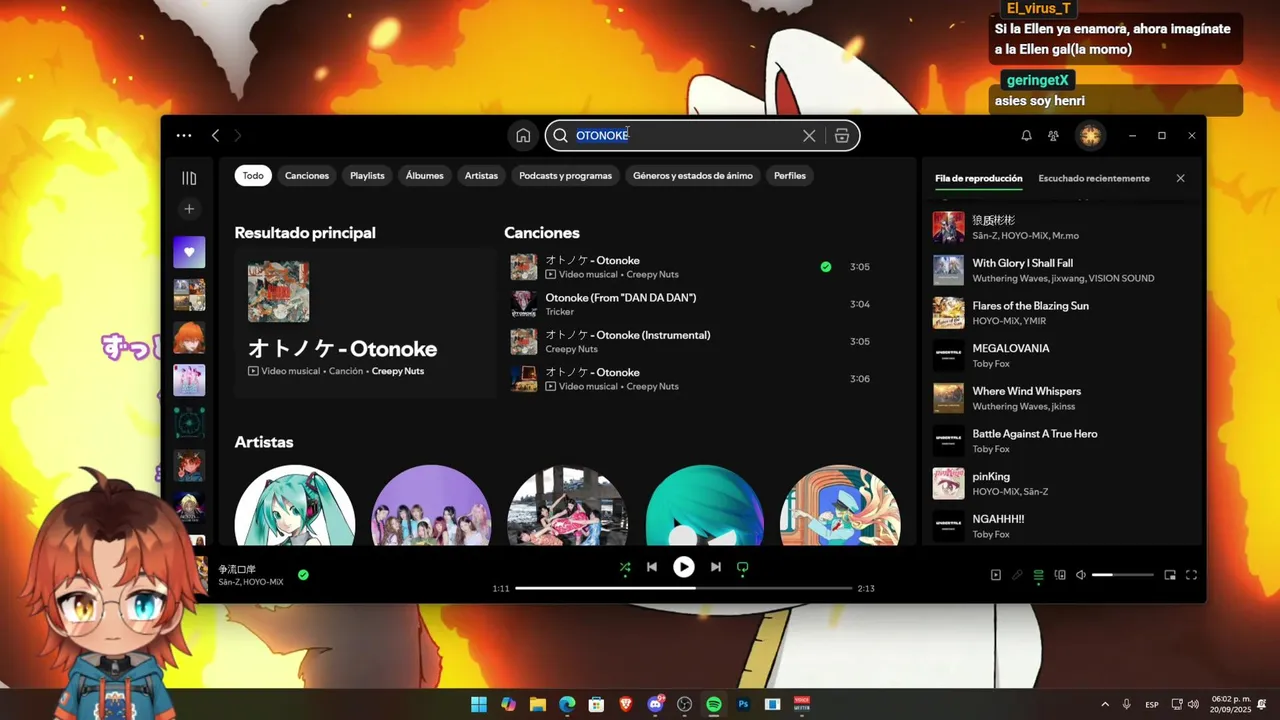Filter results by Álbumes
1280x720 pixels.
click(x=425, y=176)
